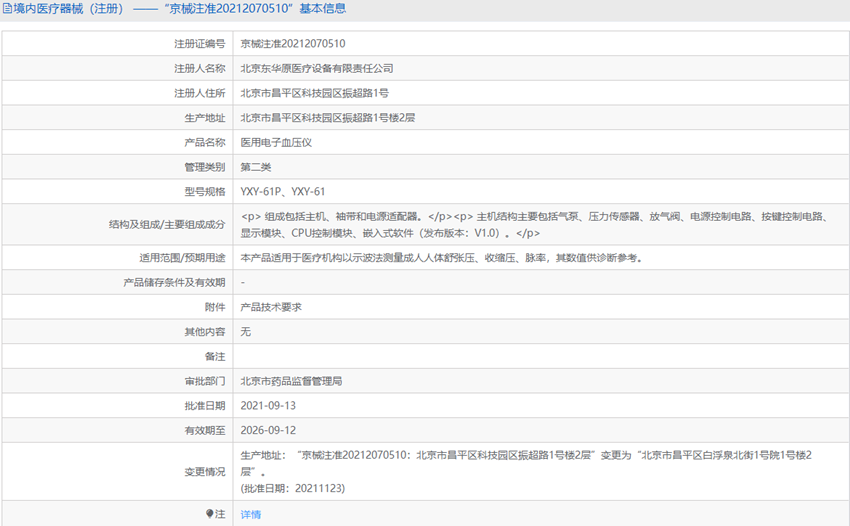This screenshot has height=526, width=850.
Task: Click the 附件 label
Action: pos(215,307)
